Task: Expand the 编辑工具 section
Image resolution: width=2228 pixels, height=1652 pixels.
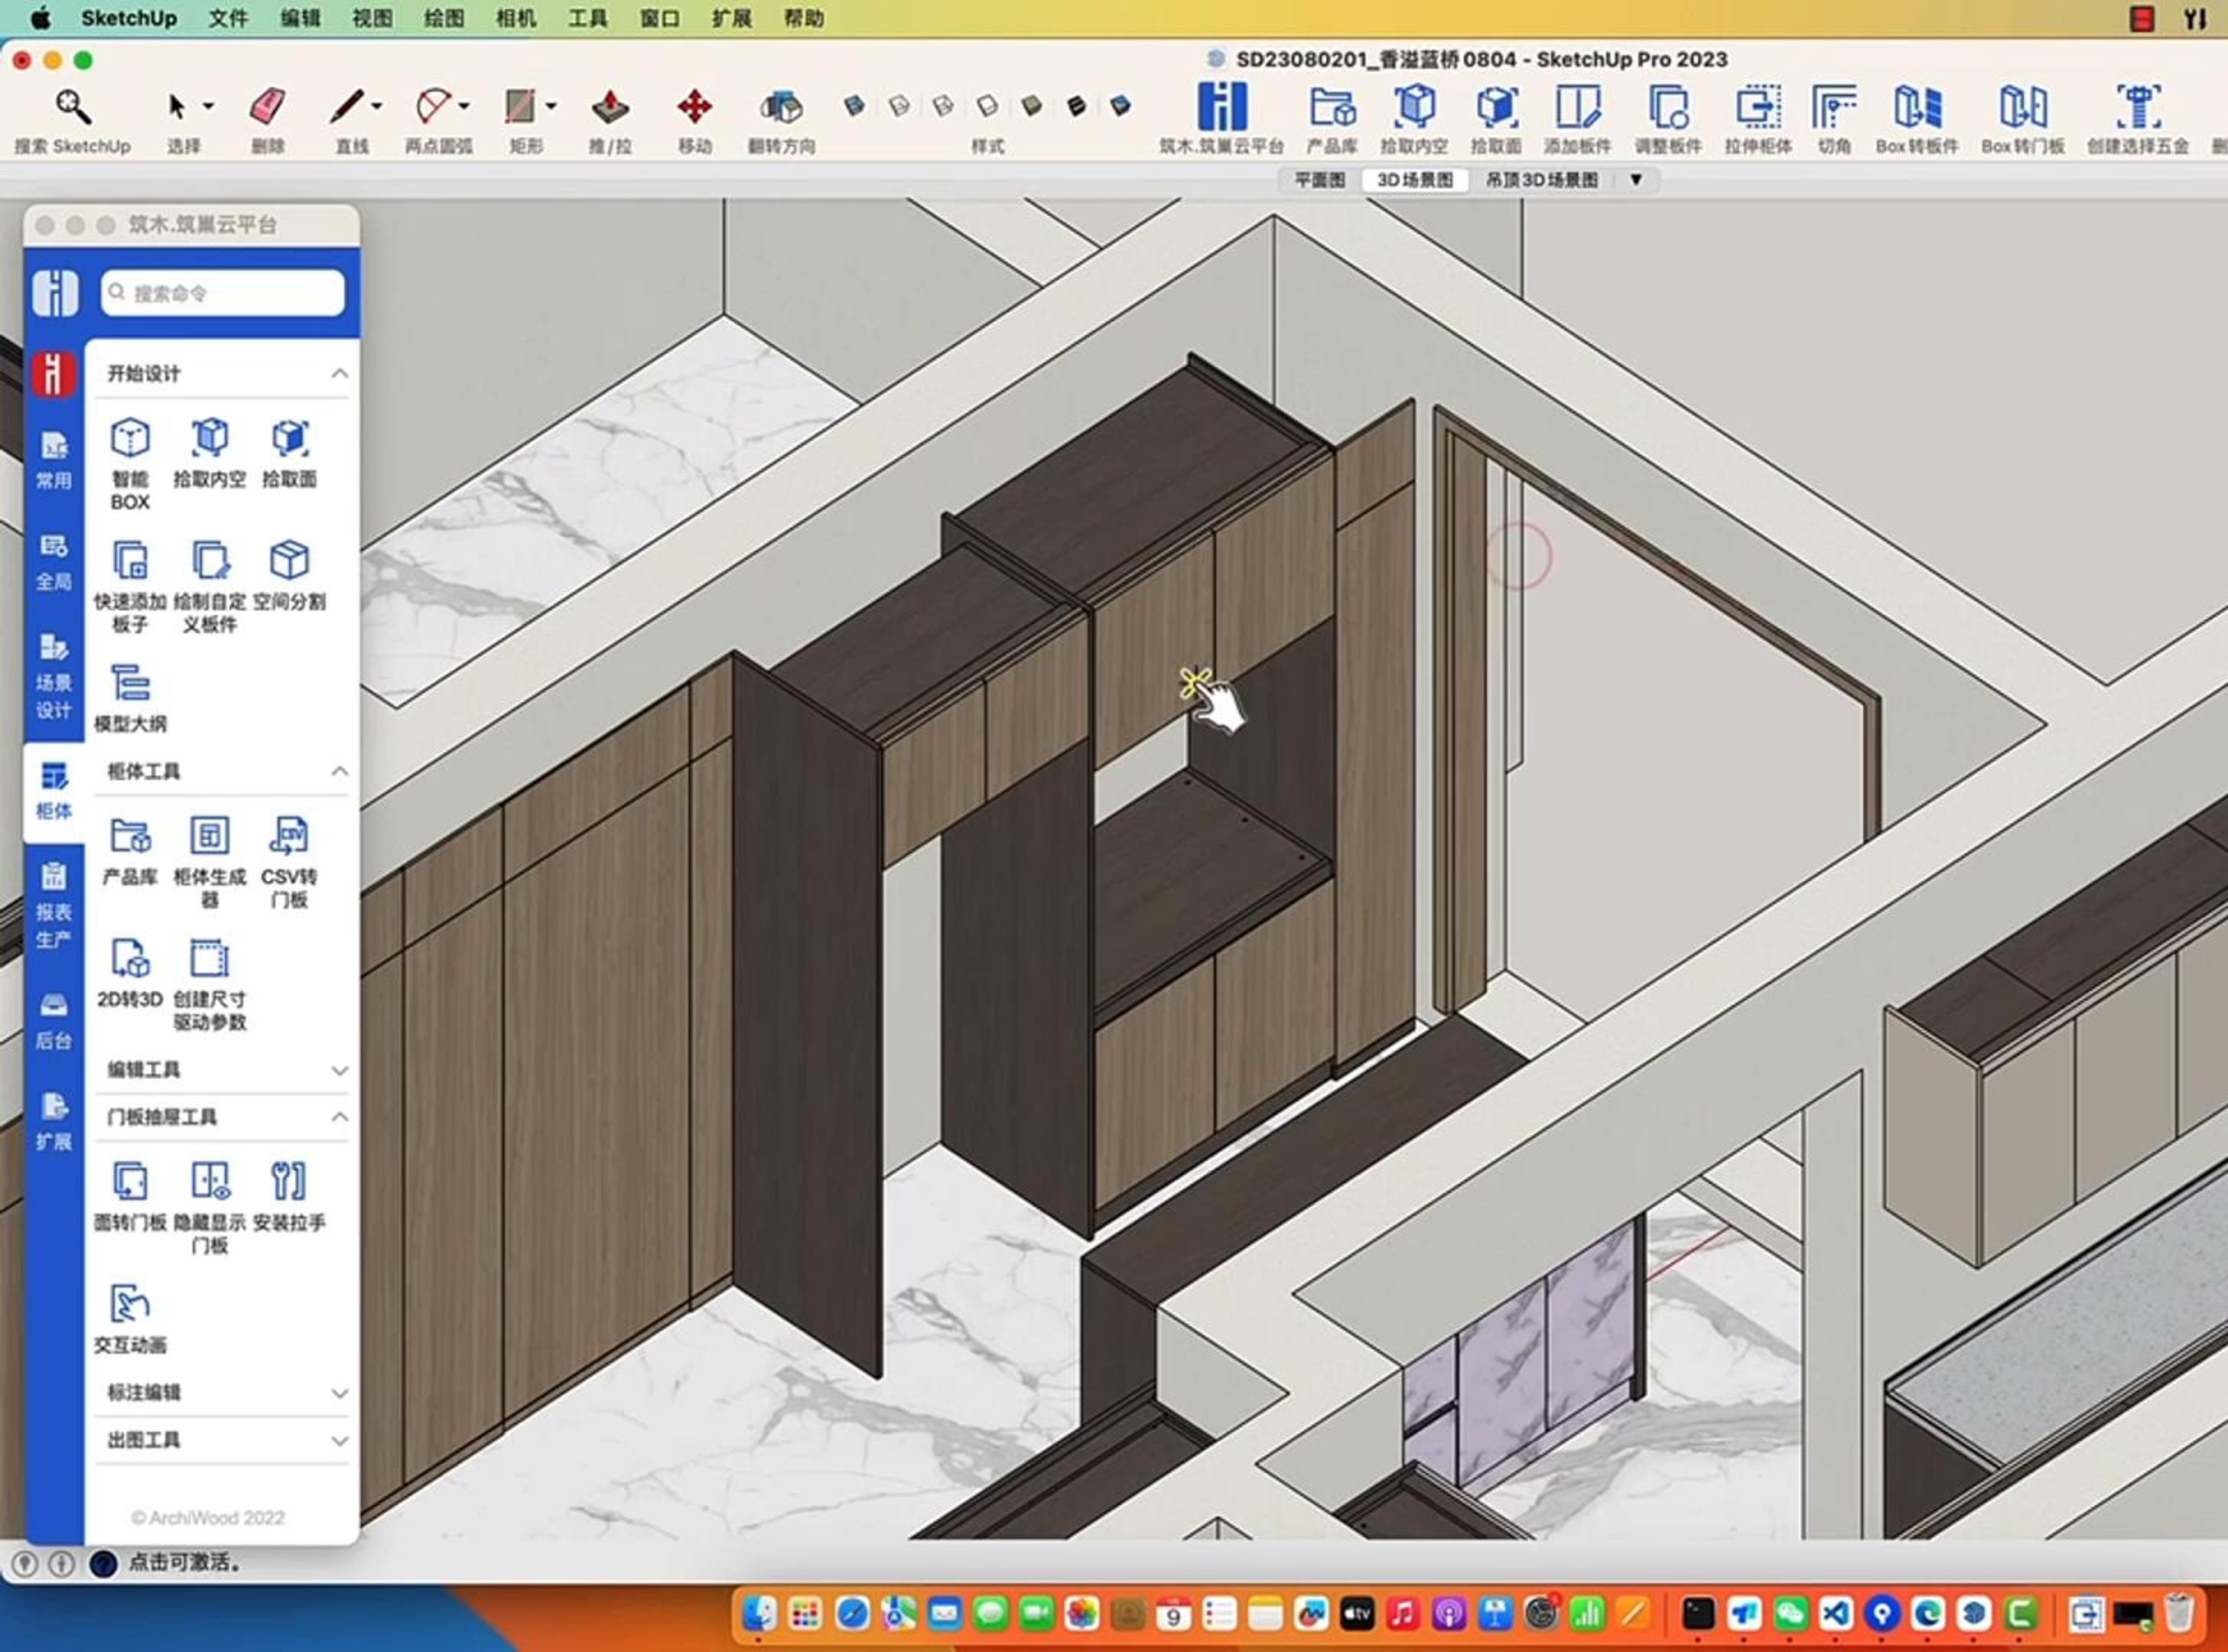Action: coord(340,1070)
